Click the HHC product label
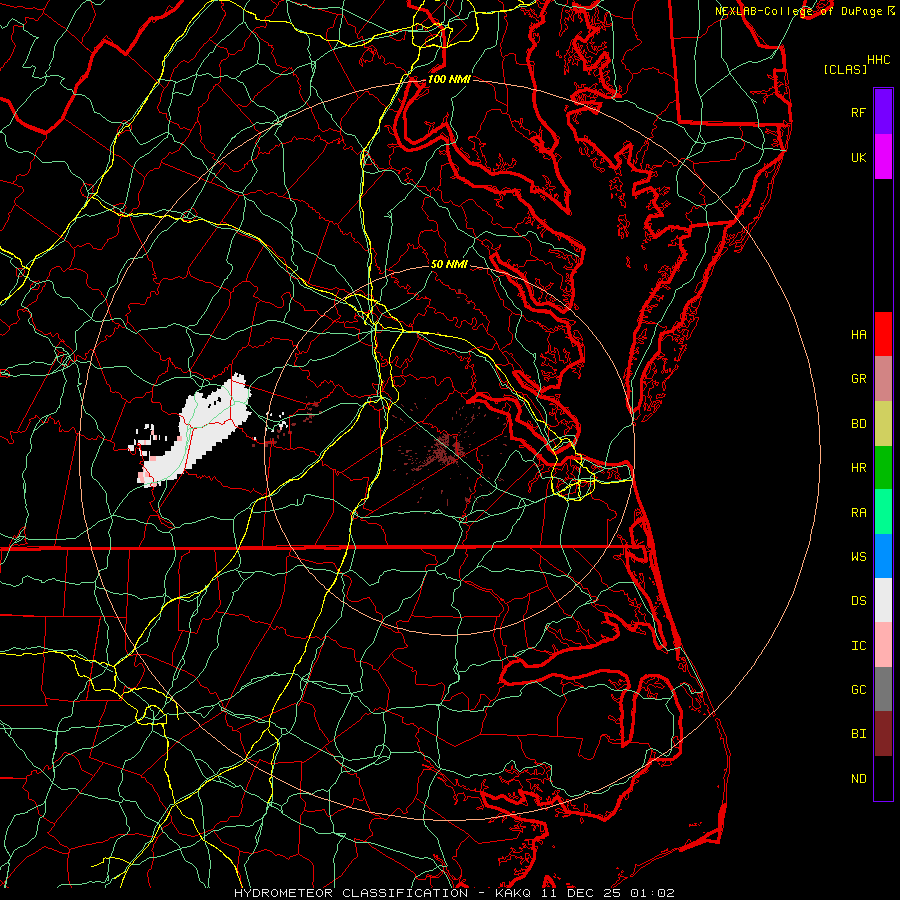900x900 pixels. [x=878, y=60]
